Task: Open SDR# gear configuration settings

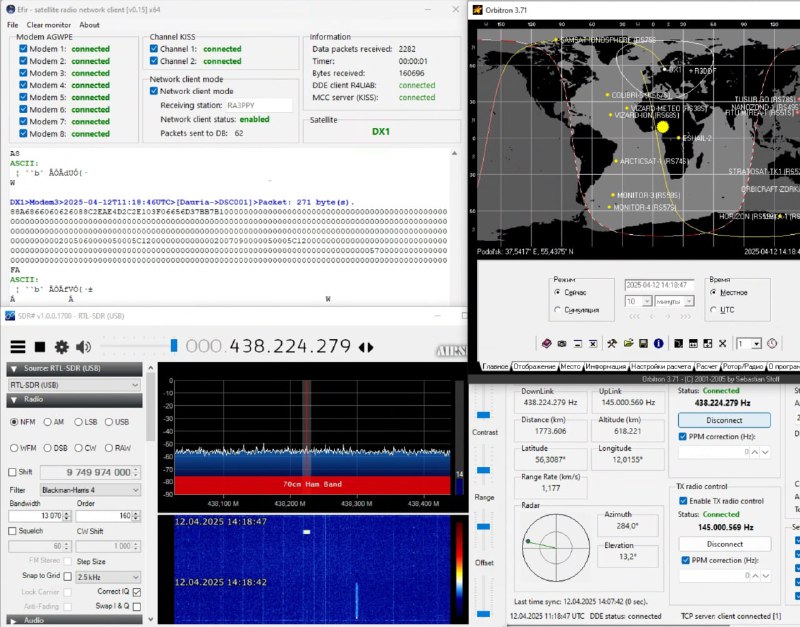Action: 61,347
